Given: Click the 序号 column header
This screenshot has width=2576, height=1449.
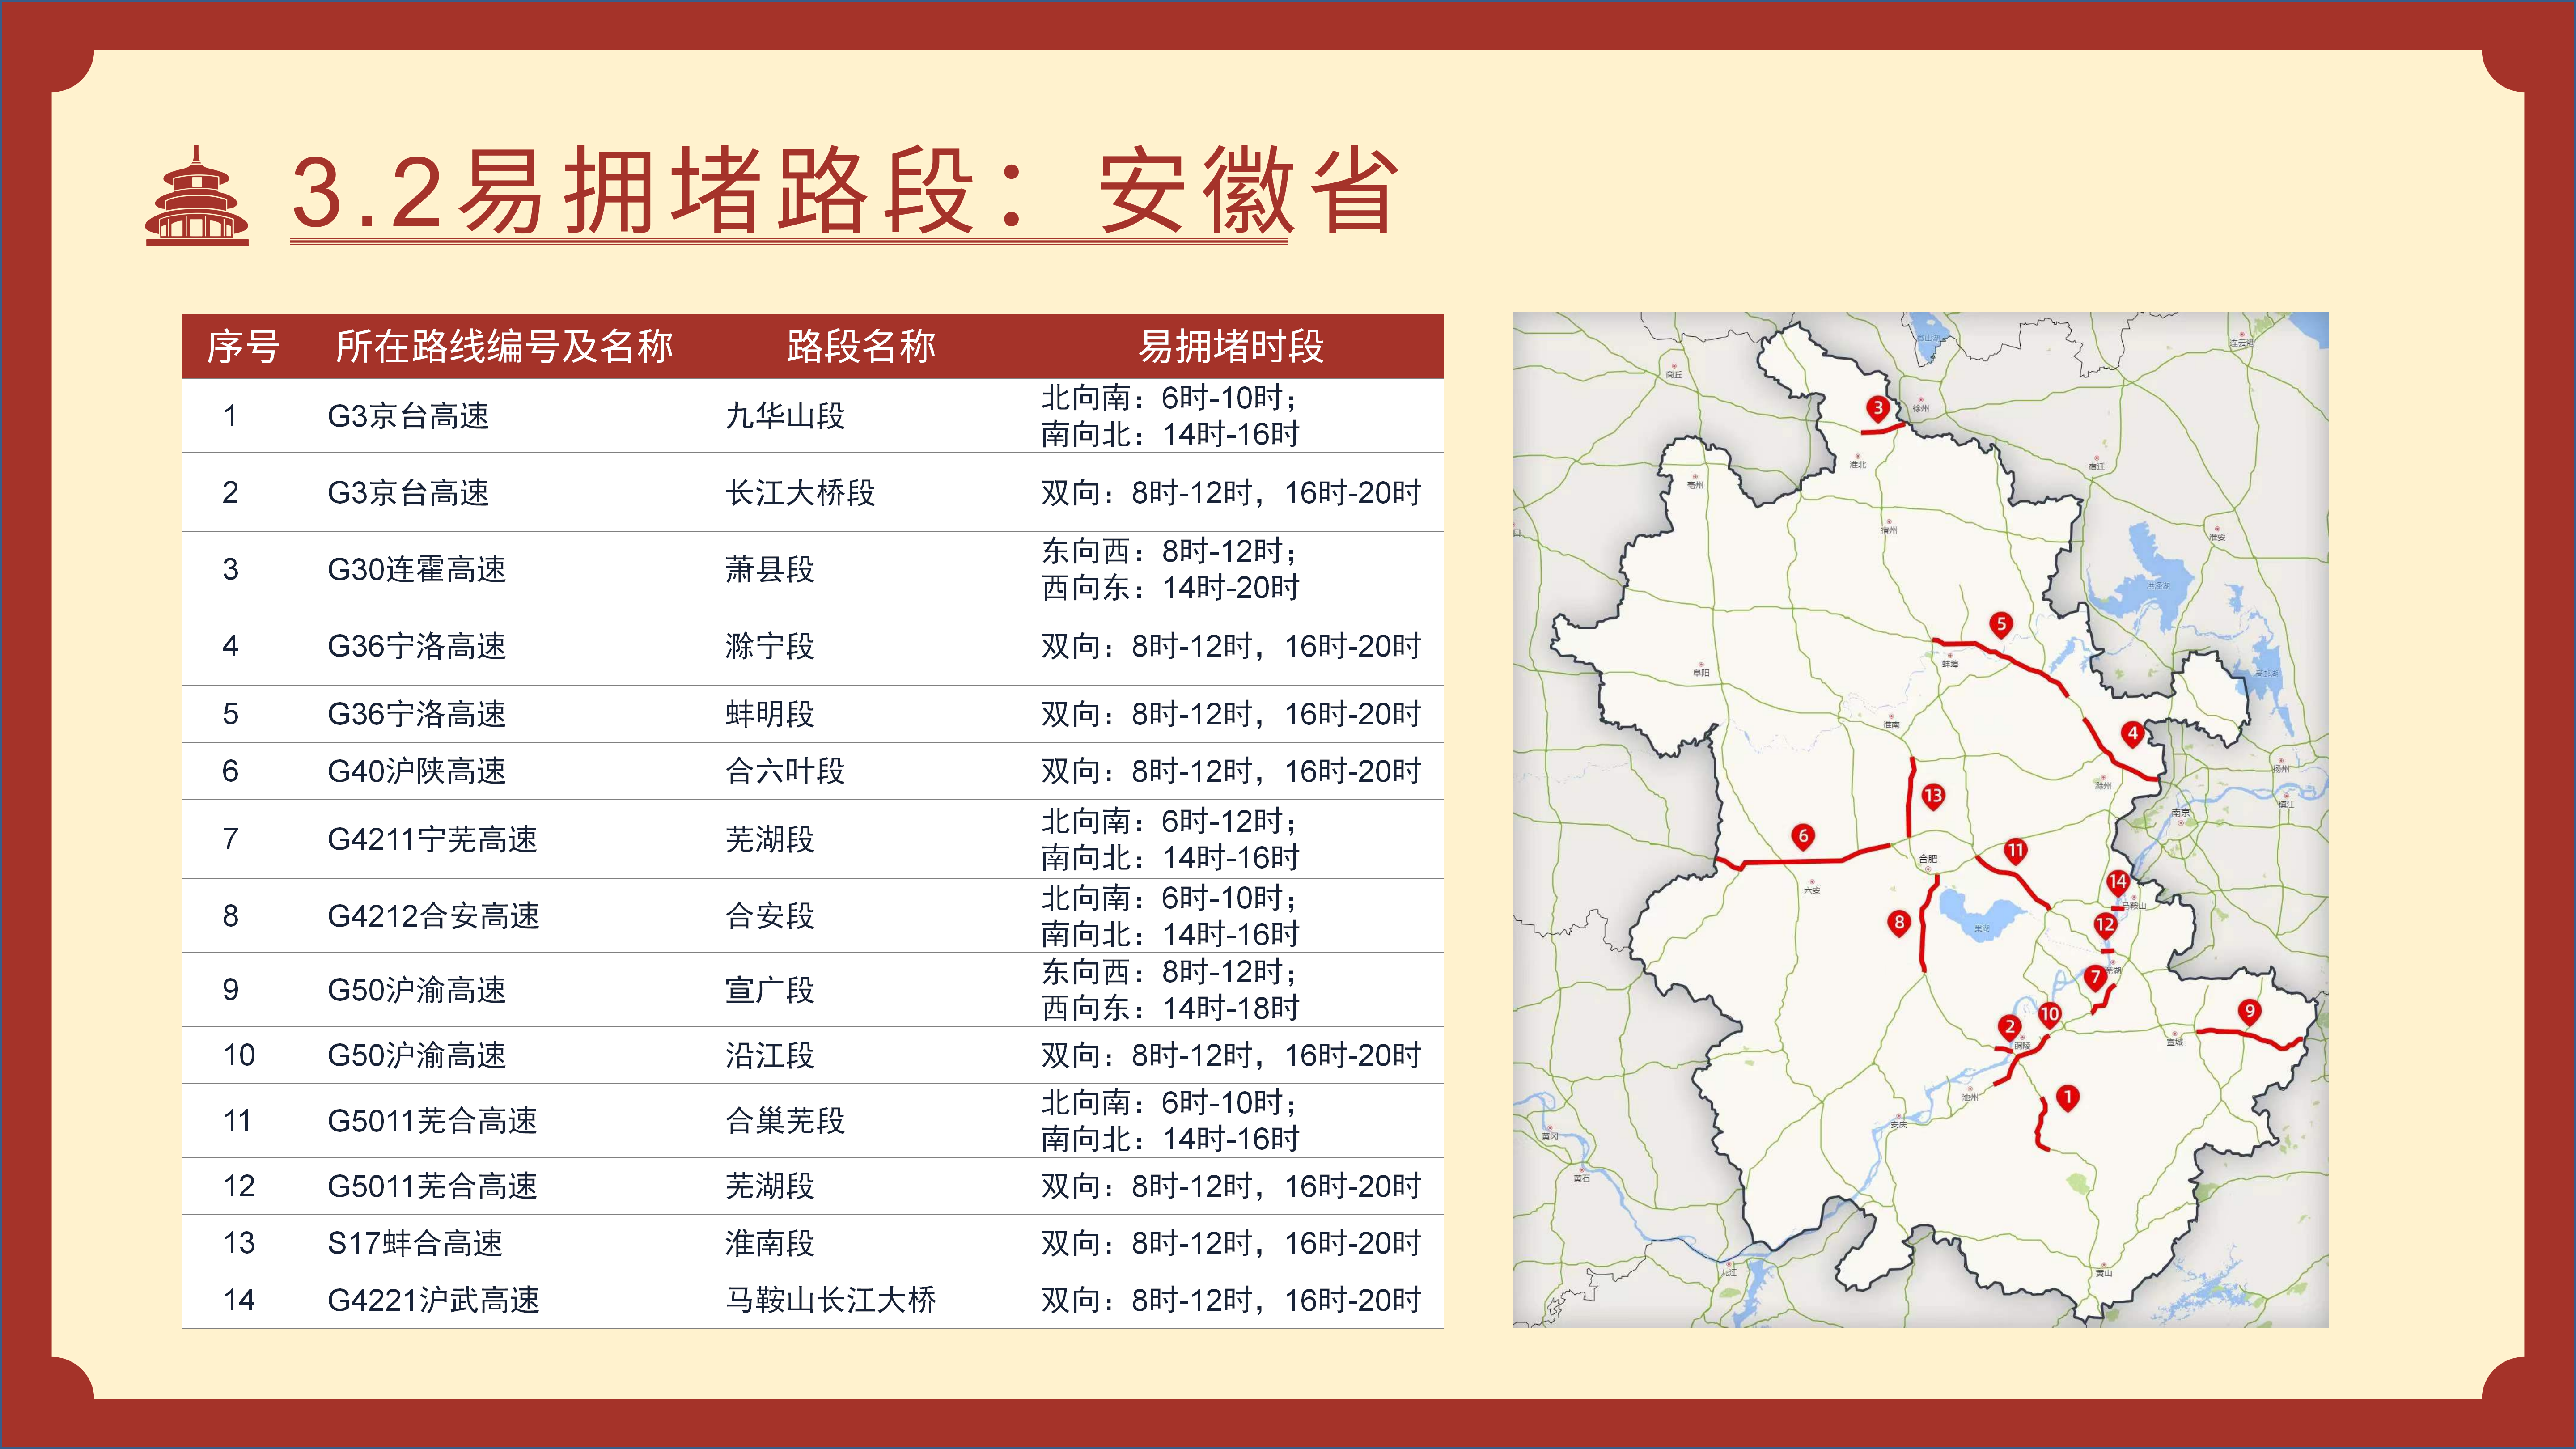Looking at the screenshot, I should pos(242,347).
